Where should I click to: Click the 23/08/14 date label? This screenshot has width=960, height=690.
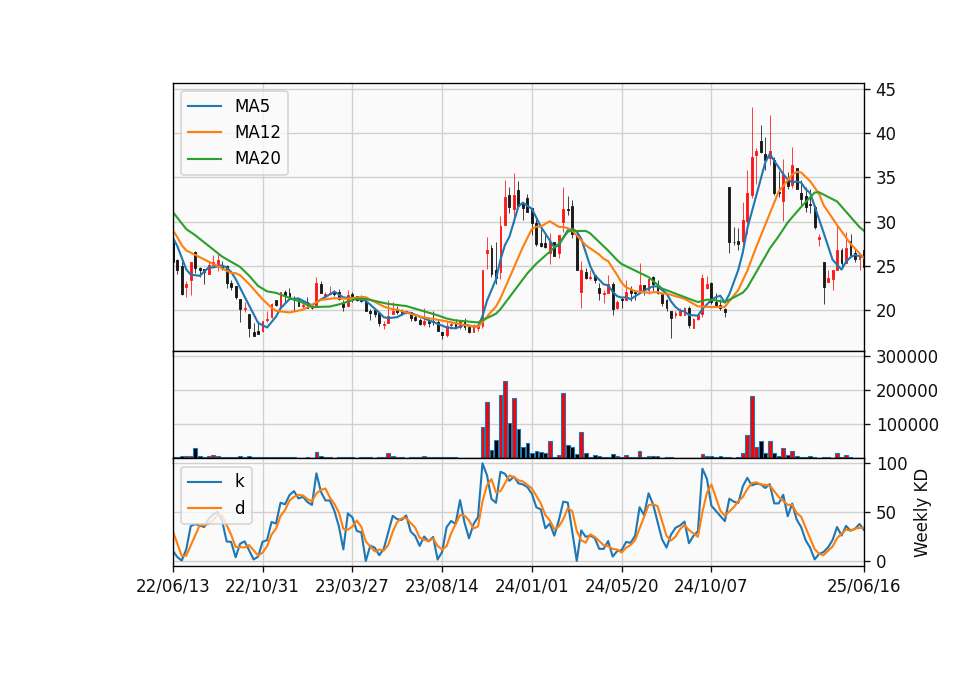(442, 587)
